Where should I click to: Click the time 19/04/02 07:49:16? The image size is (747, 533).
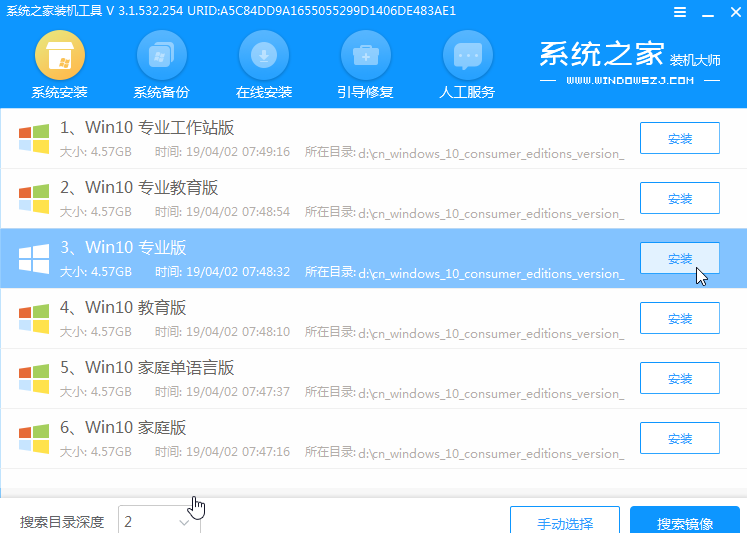[238, 152]
